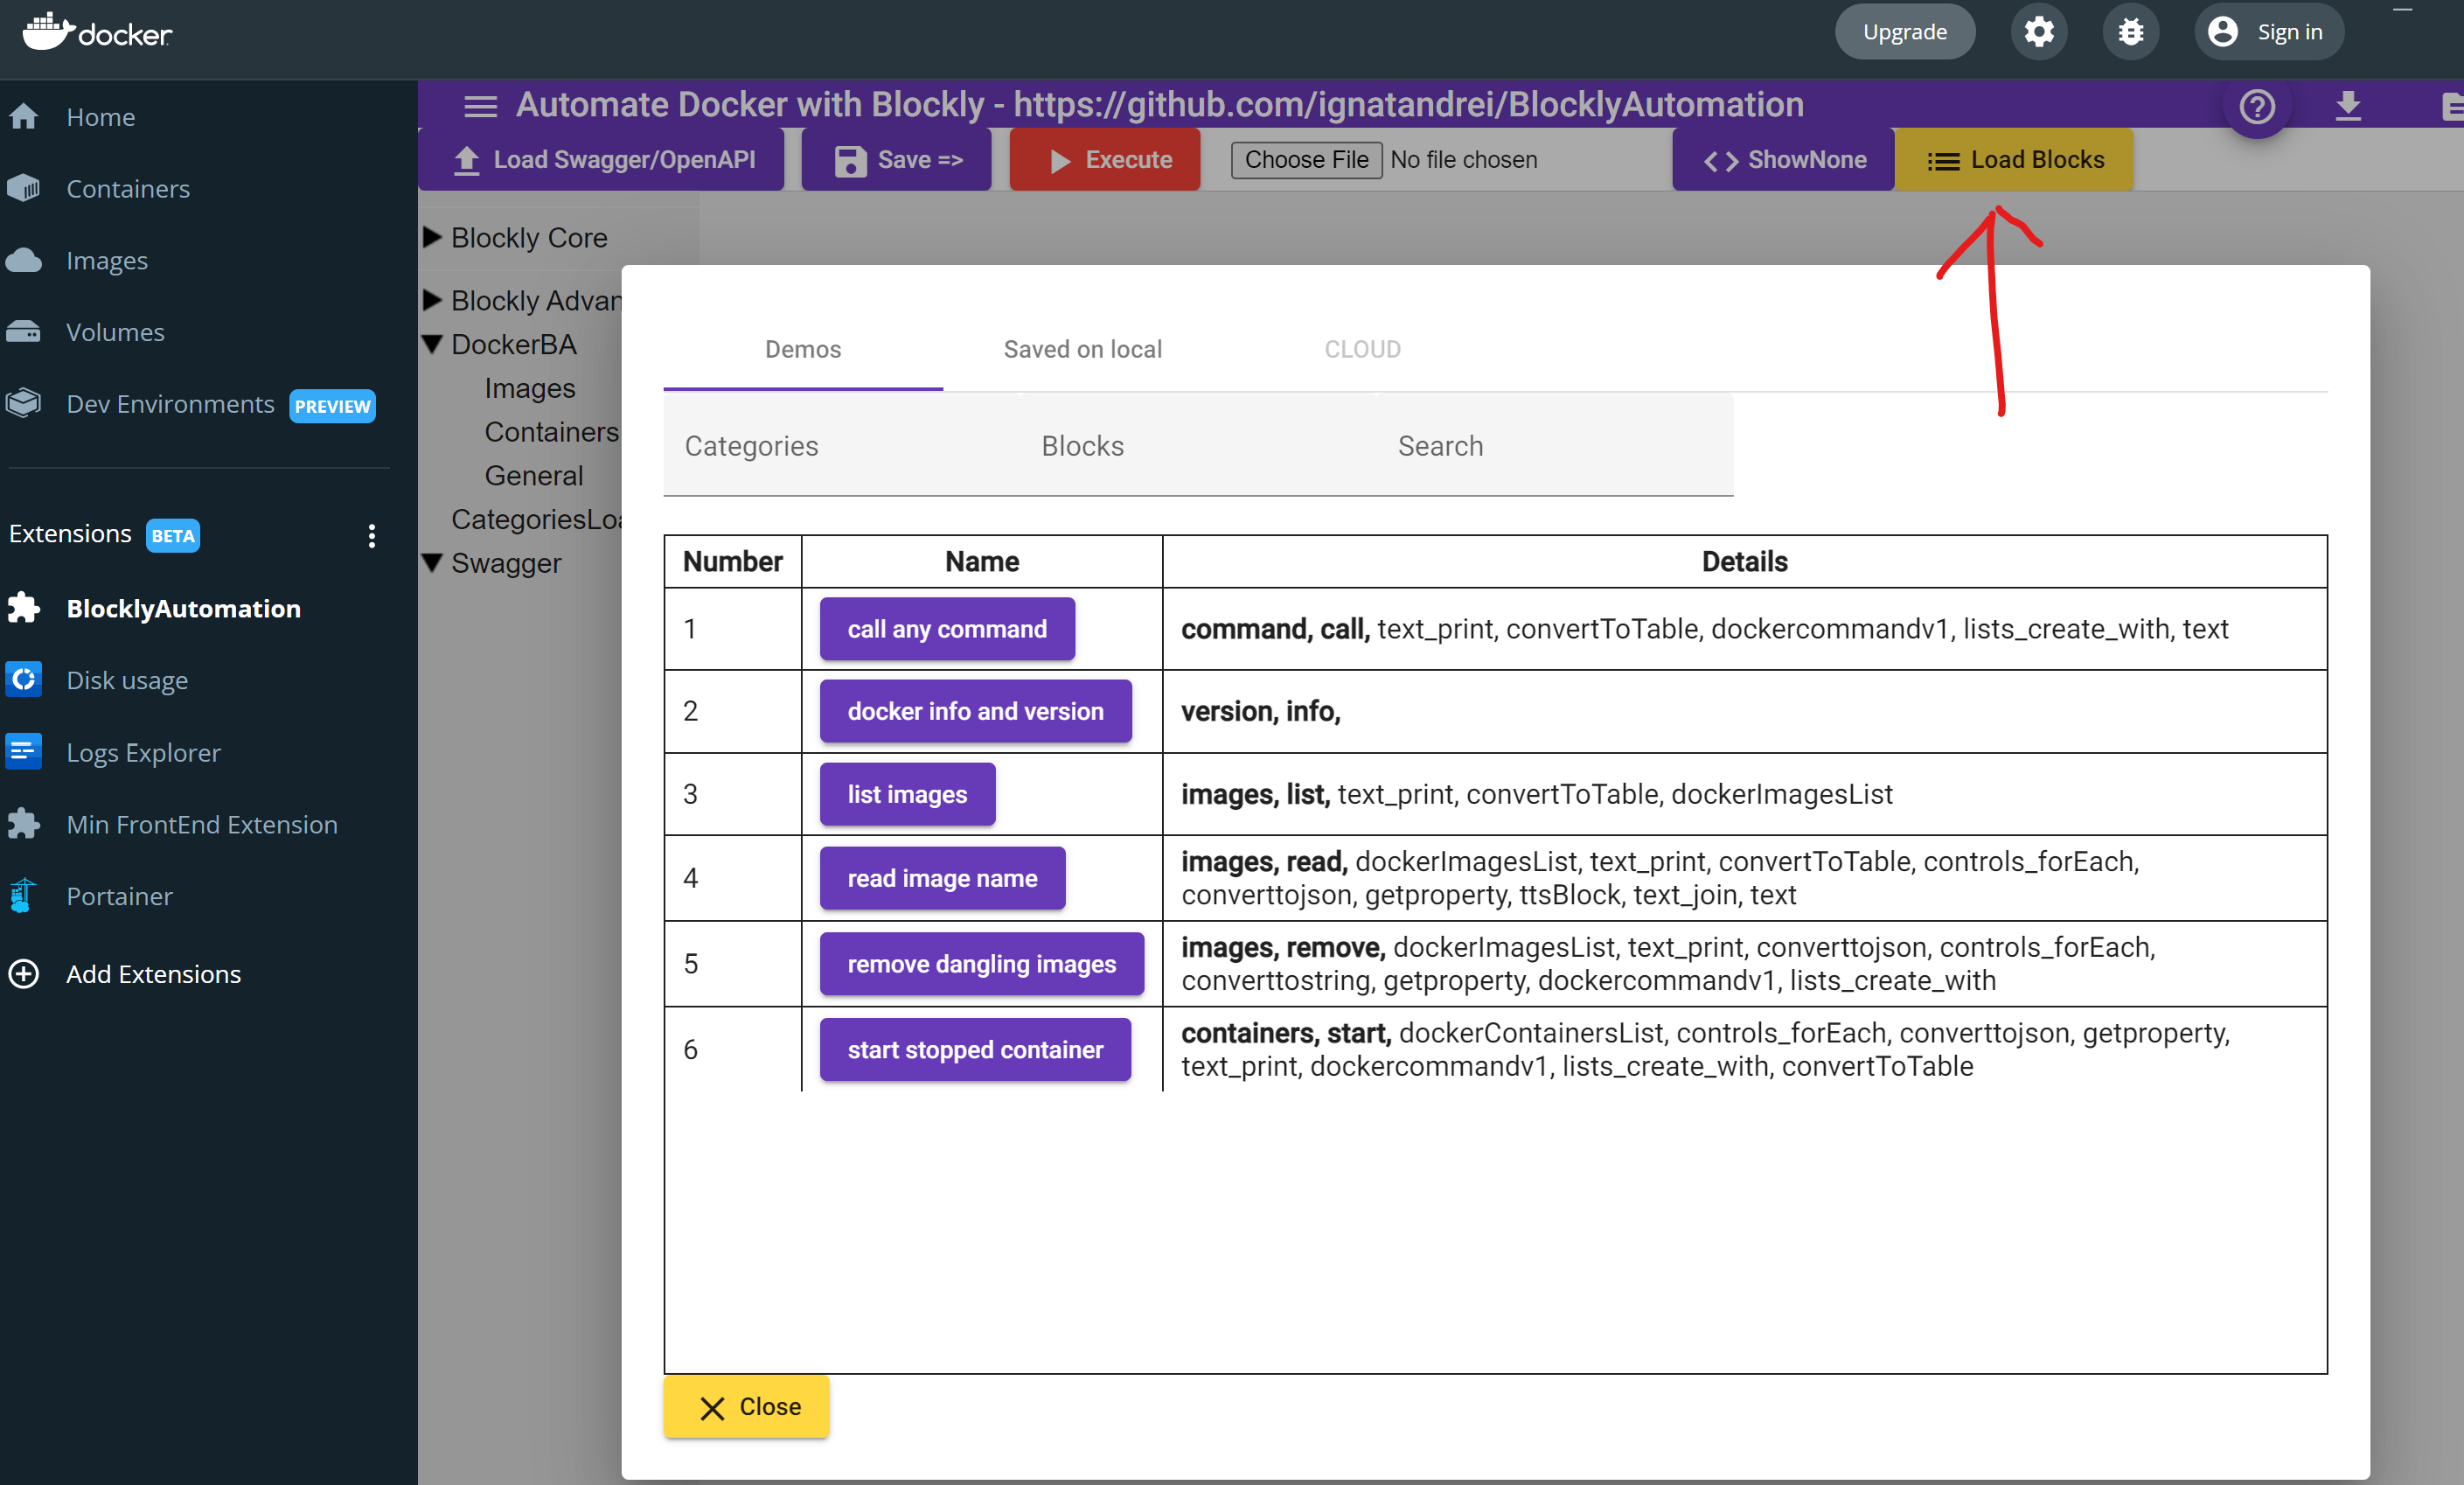Screen dimensions: 2464x1485
Task: Click the troubleshoot bug icon
Action: 2130,32
